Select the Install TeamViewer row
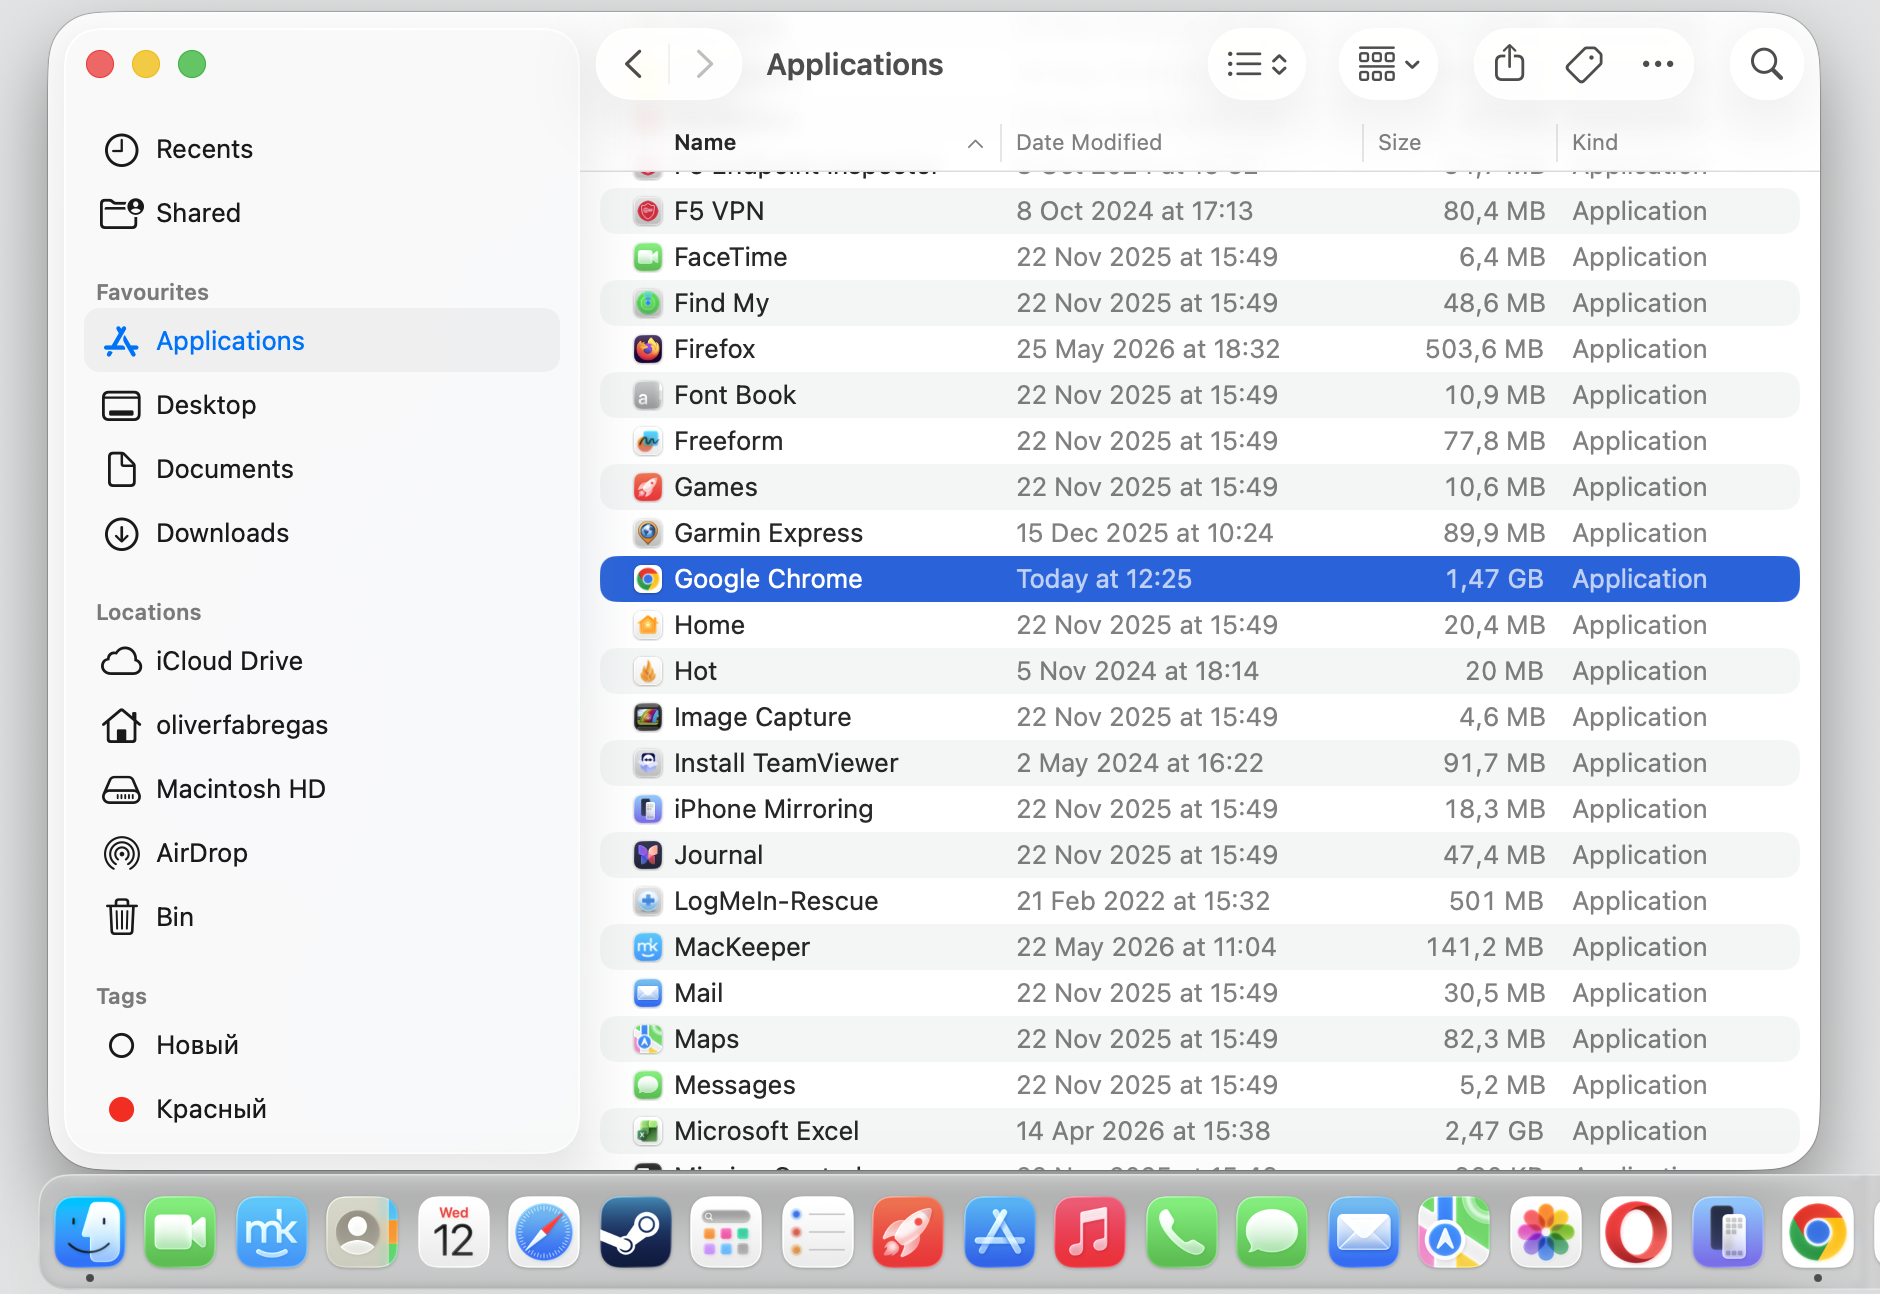The image size is (1880, 1294). click(x=1199, y=763)
